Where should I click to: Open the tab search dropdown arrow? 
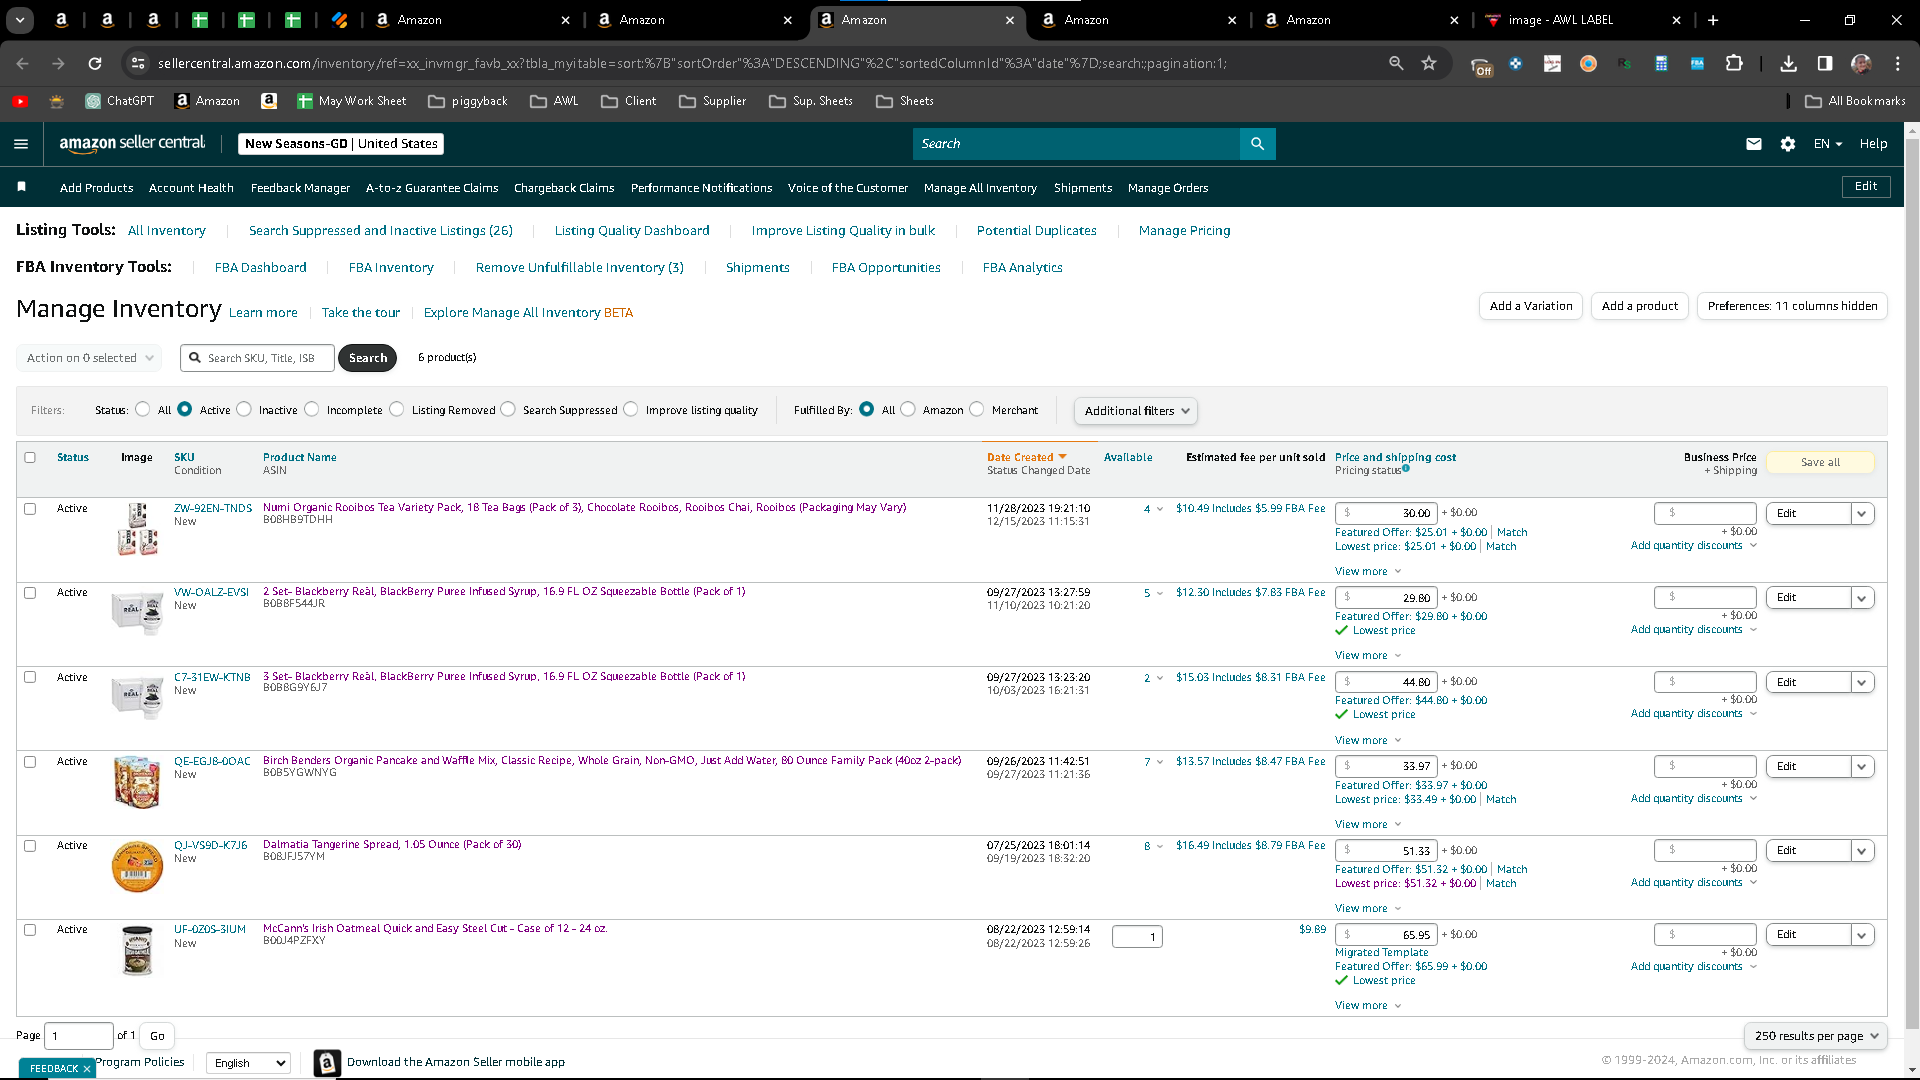click(20, 20)
